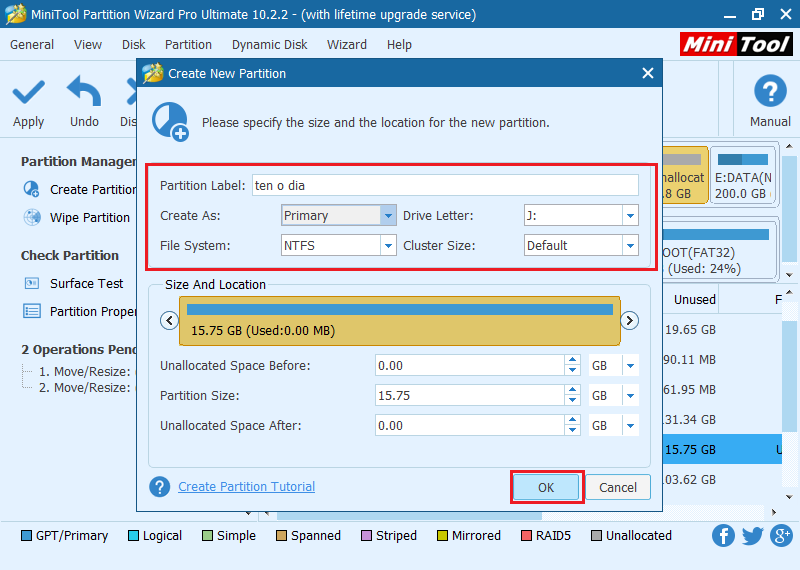Click the Apply checkmark icon
This screenshot has width=800, height=570.
[x=29, y=92]
